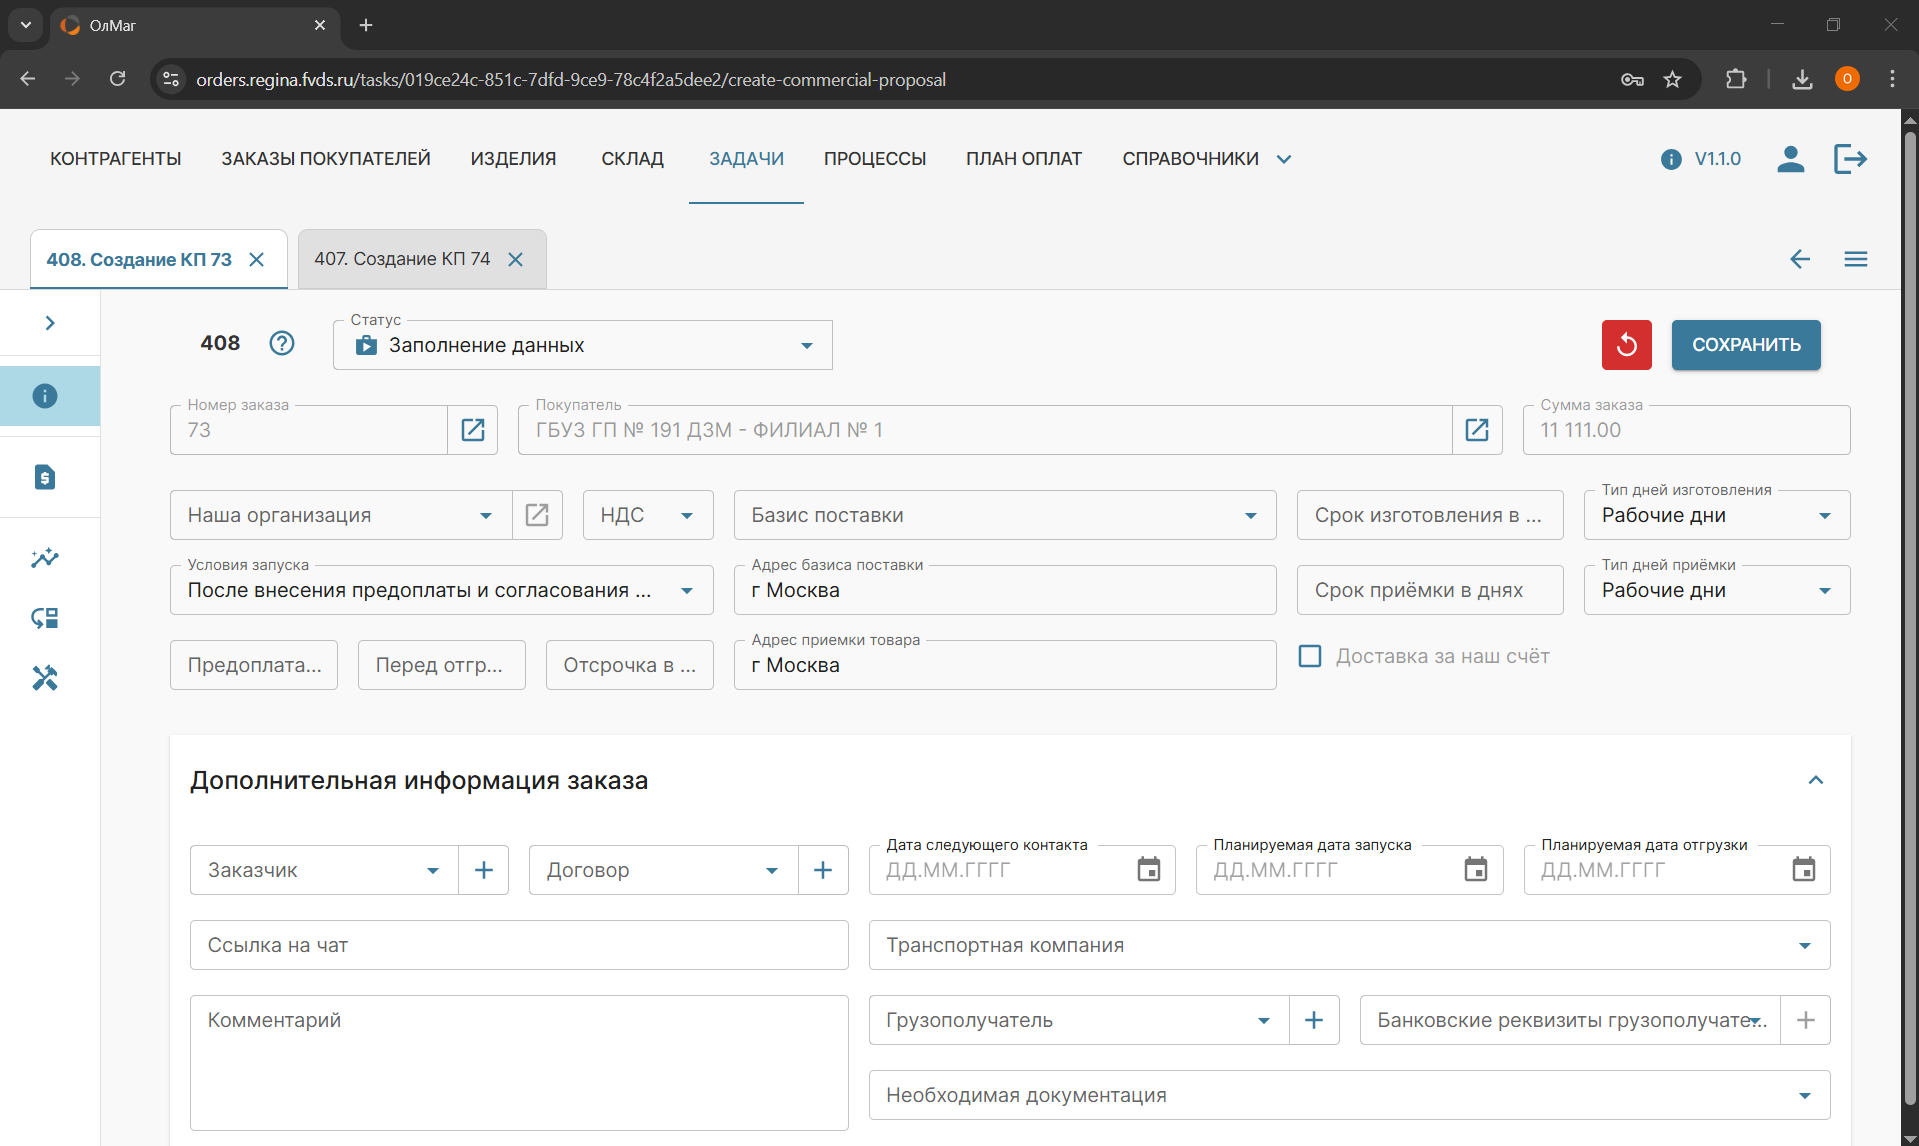Open the buyer details external link icon
Image resolution: width=1919 pixels, height=1146 pixels.
[1477, 430]
